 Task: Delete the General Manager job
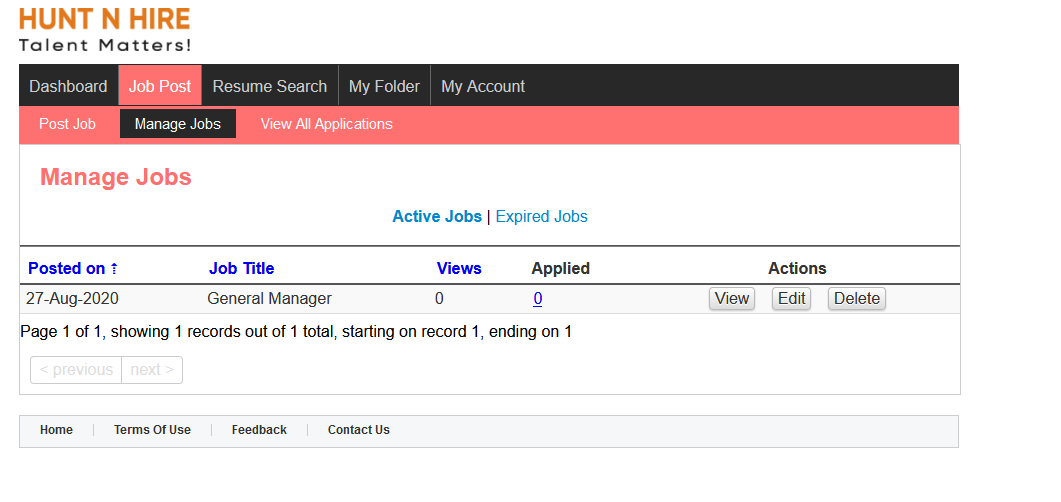click(857, 298)
